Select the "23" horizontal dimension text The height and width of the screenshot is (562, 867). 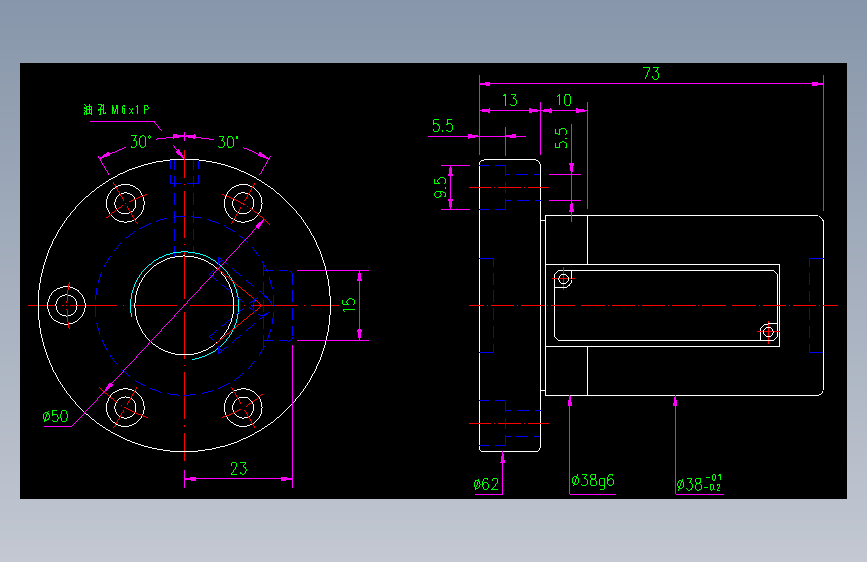pos(239,469)
